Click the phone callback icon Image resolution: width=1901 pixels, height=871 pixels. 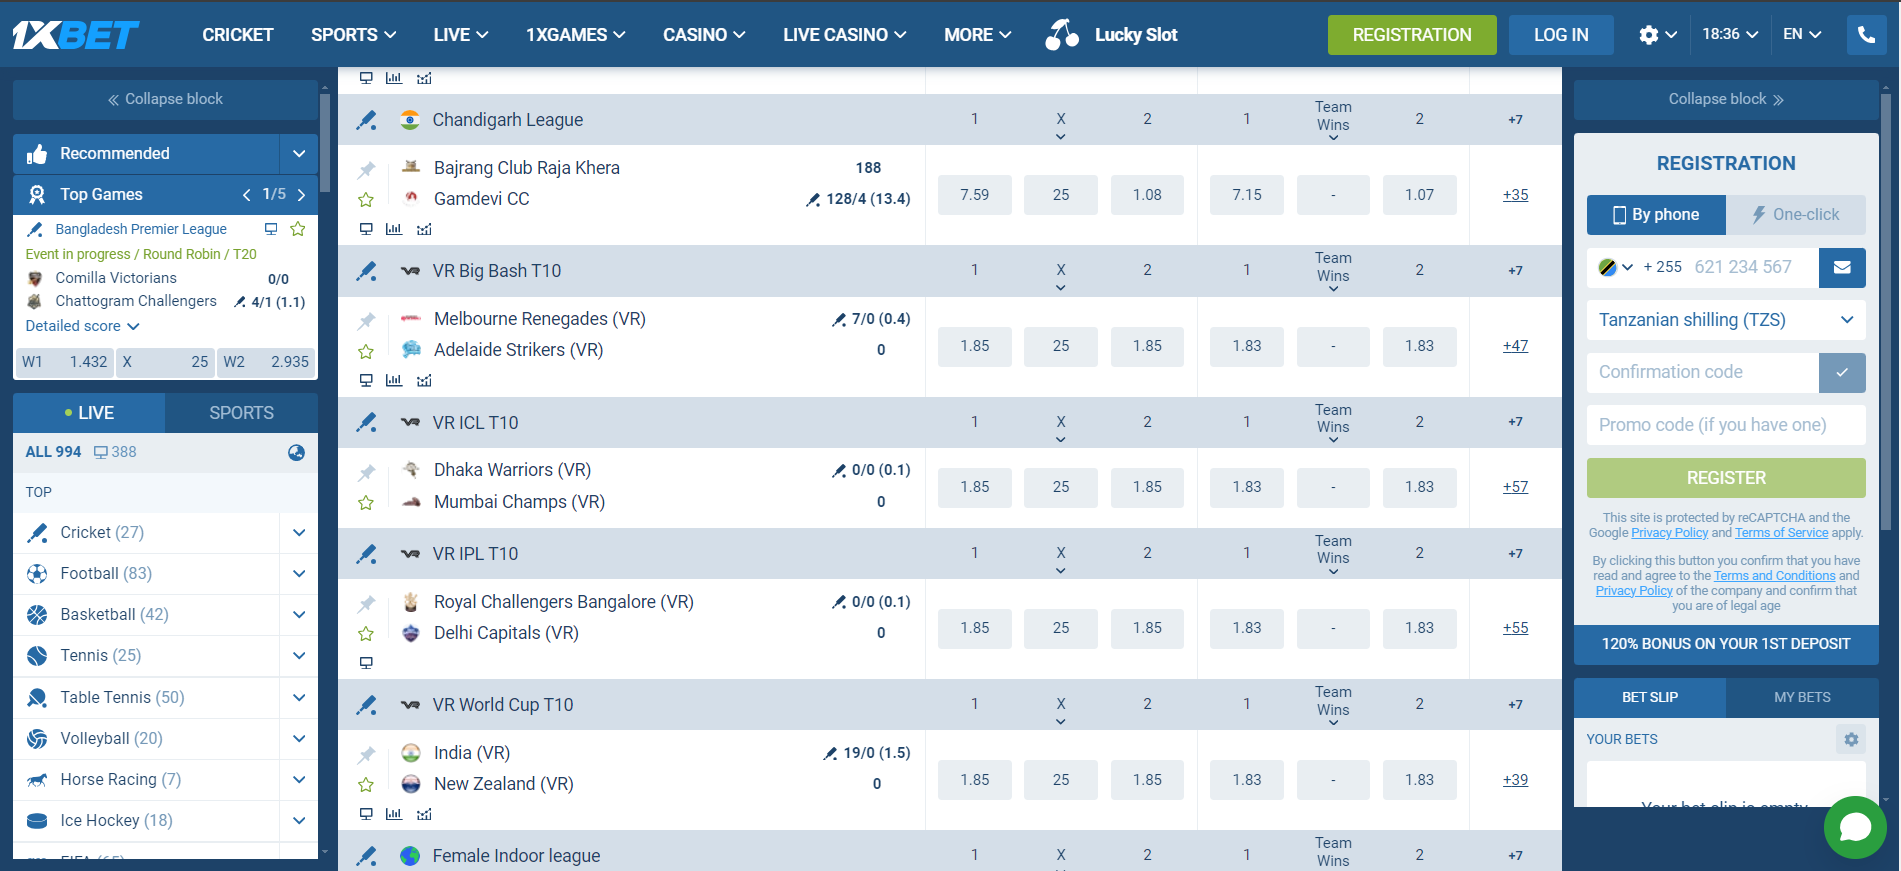[x=1866, y=35]
